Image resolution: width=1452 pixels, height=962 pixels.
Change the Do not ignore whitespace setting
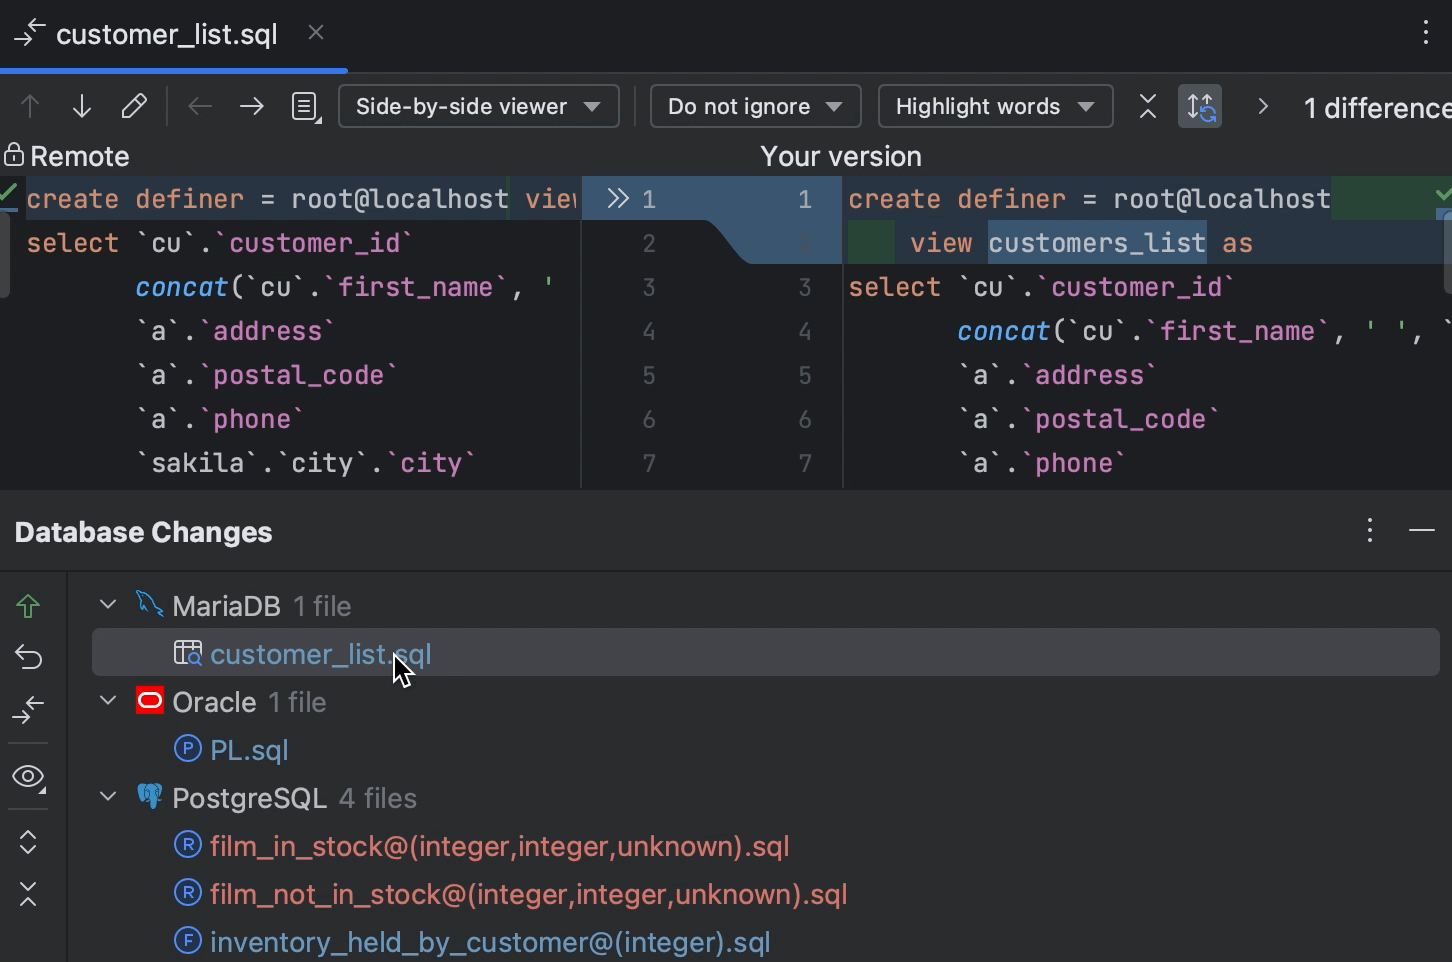pyautogui.click(x=755, y=106)
